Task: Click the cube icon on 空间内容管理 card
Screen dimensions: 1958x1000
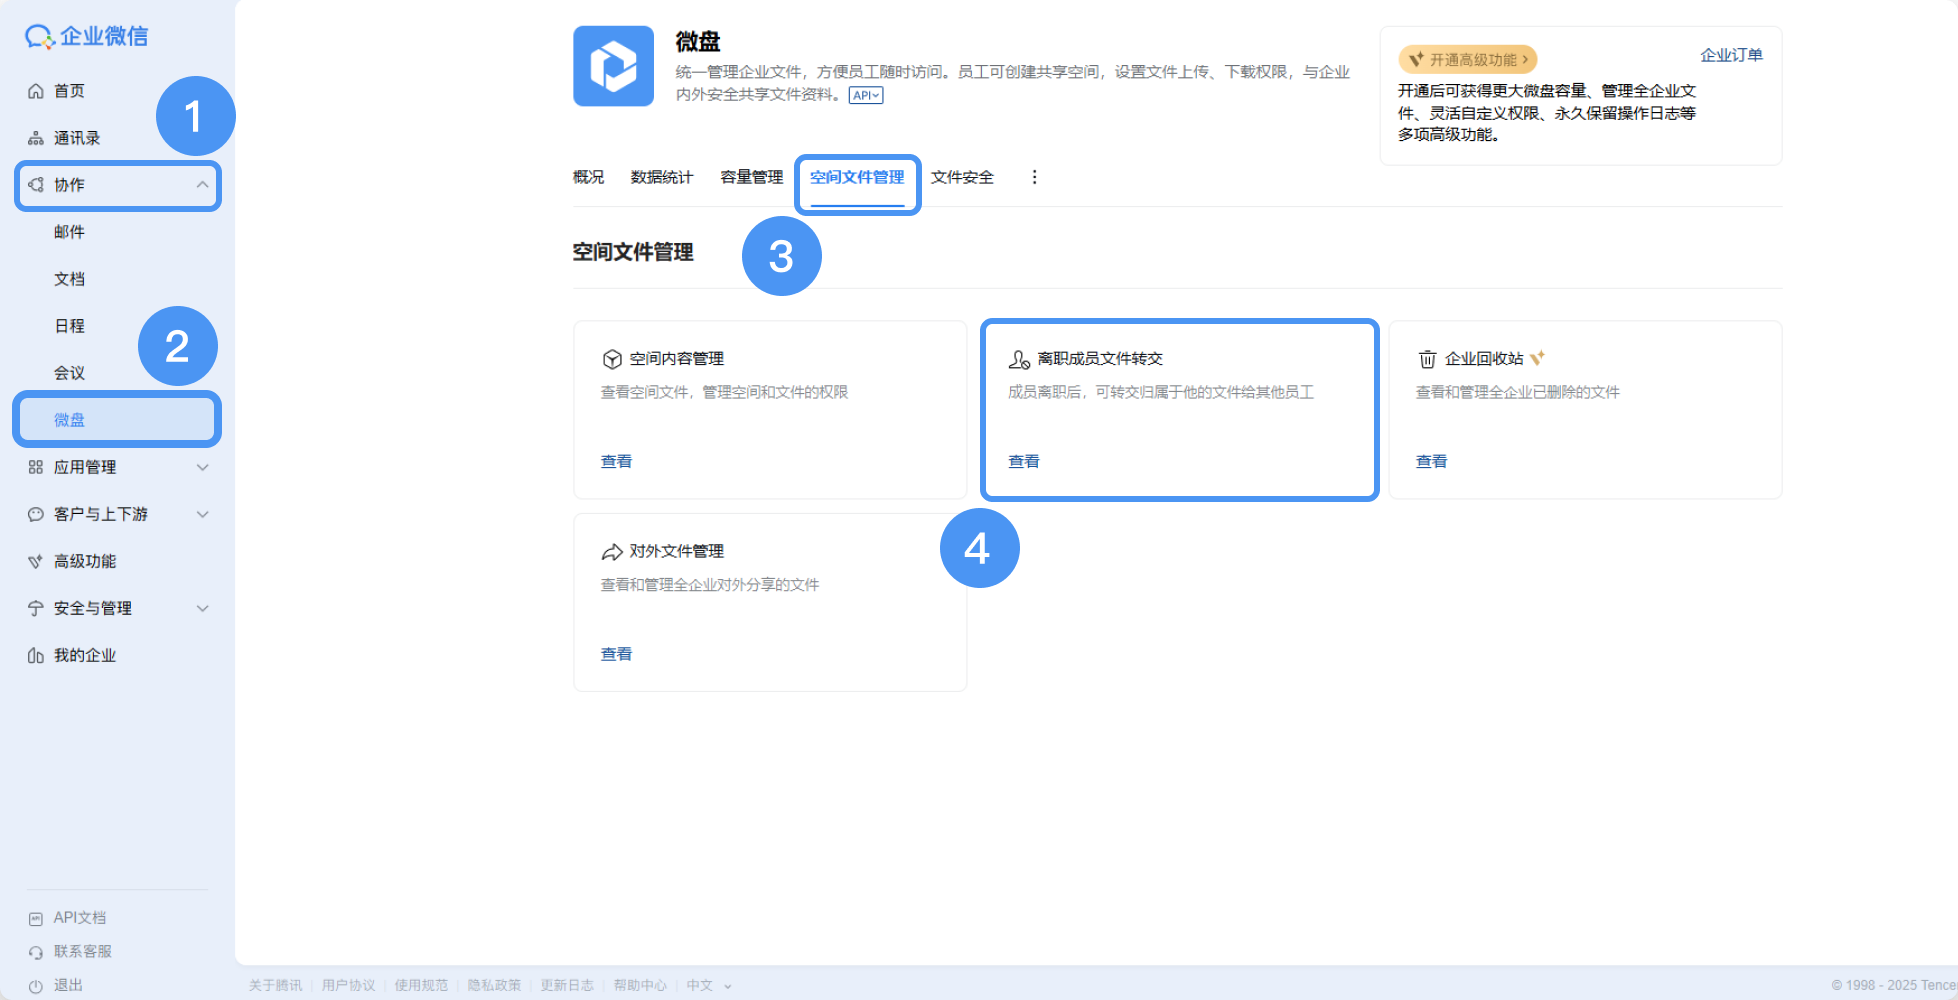Action: click(x=612, y=359)
